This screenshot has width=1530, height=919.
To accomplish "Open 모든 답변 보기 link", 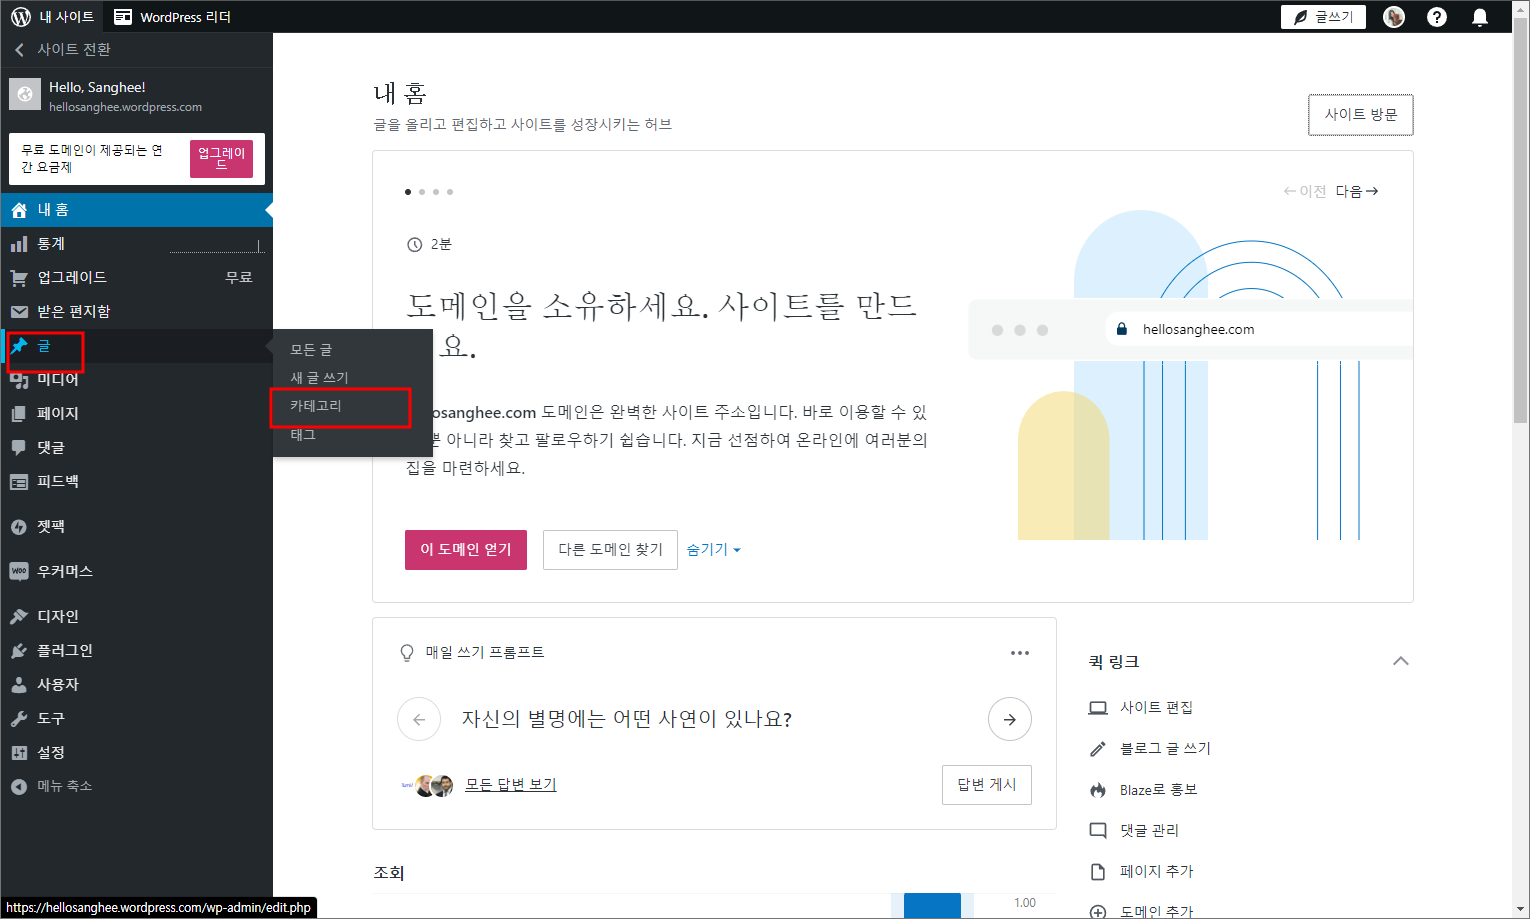I will click(x=510, y=785).
